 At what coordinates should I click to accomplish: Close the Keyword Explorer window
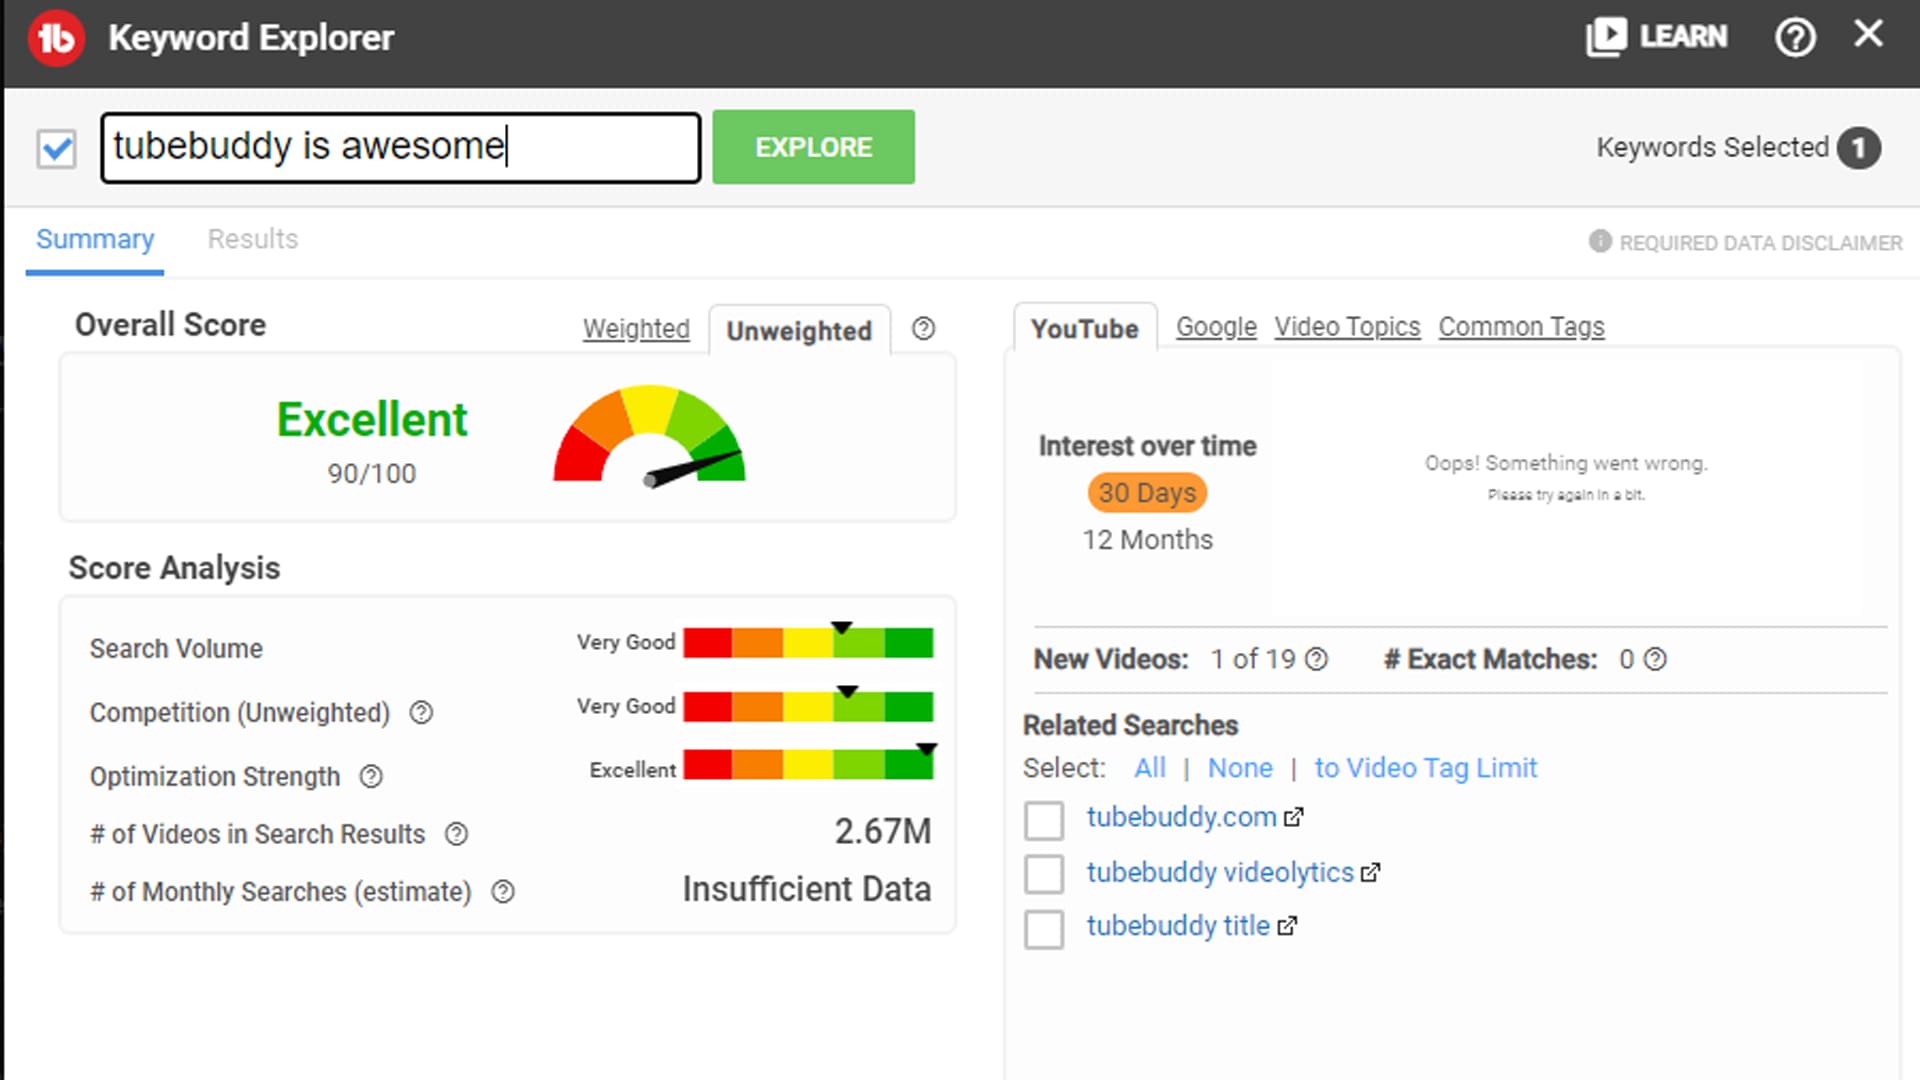1868,34
